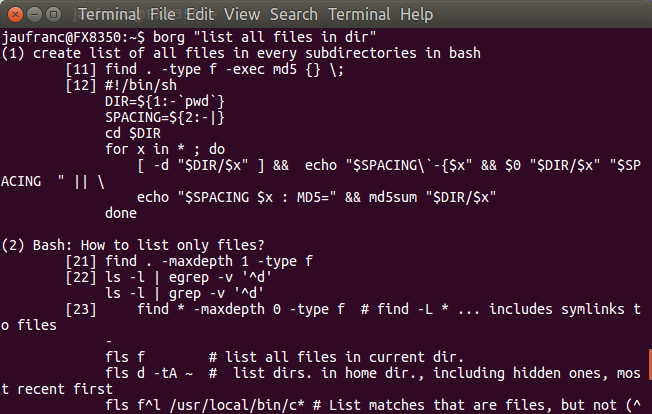
Task: Click the "cd $DIR" script line
Action: pyautogui.click(x=133, y=133)
